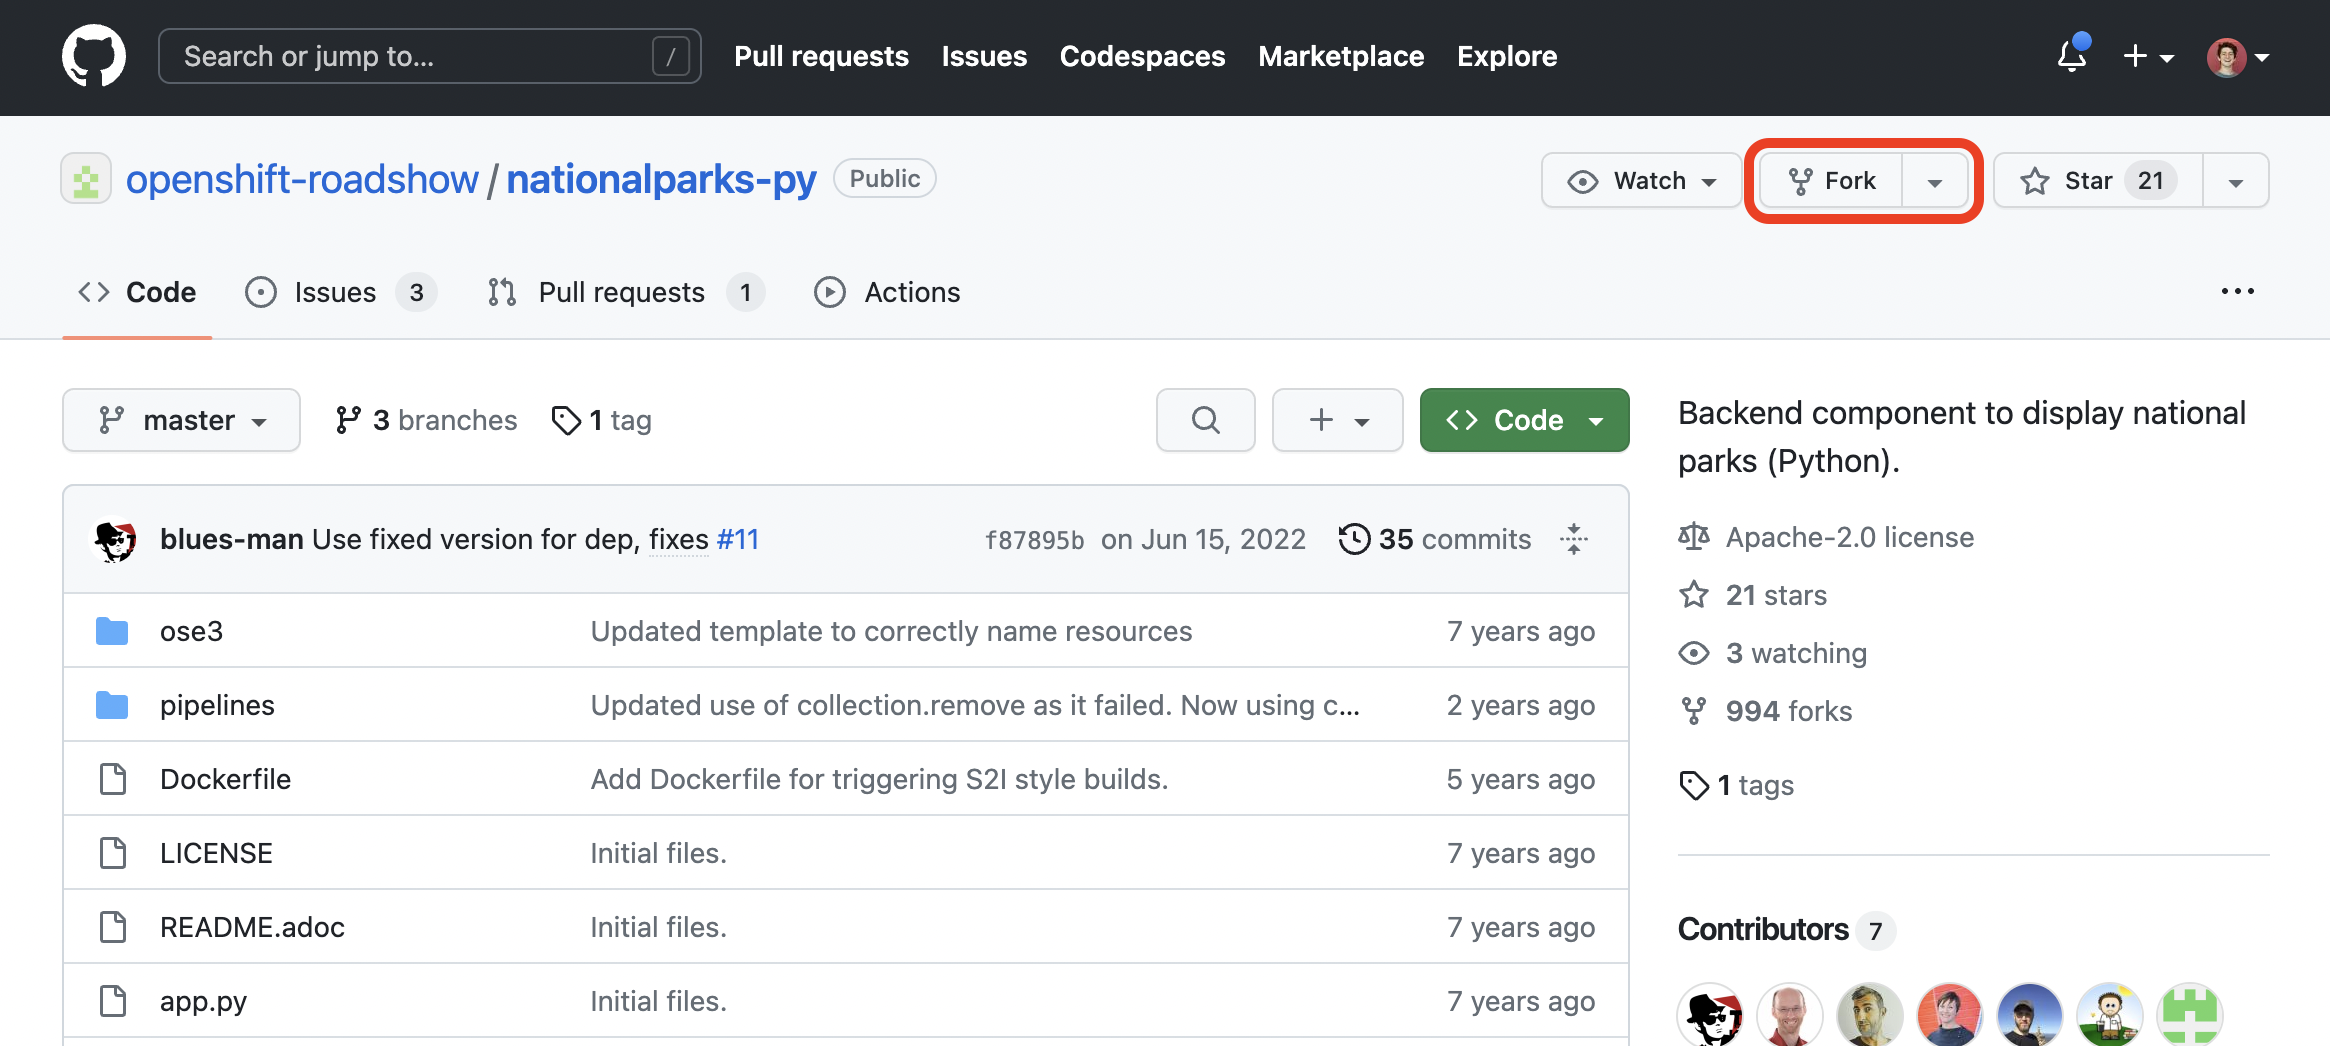
Task: Open the green Code dropdown
Action: point(1525,420)
